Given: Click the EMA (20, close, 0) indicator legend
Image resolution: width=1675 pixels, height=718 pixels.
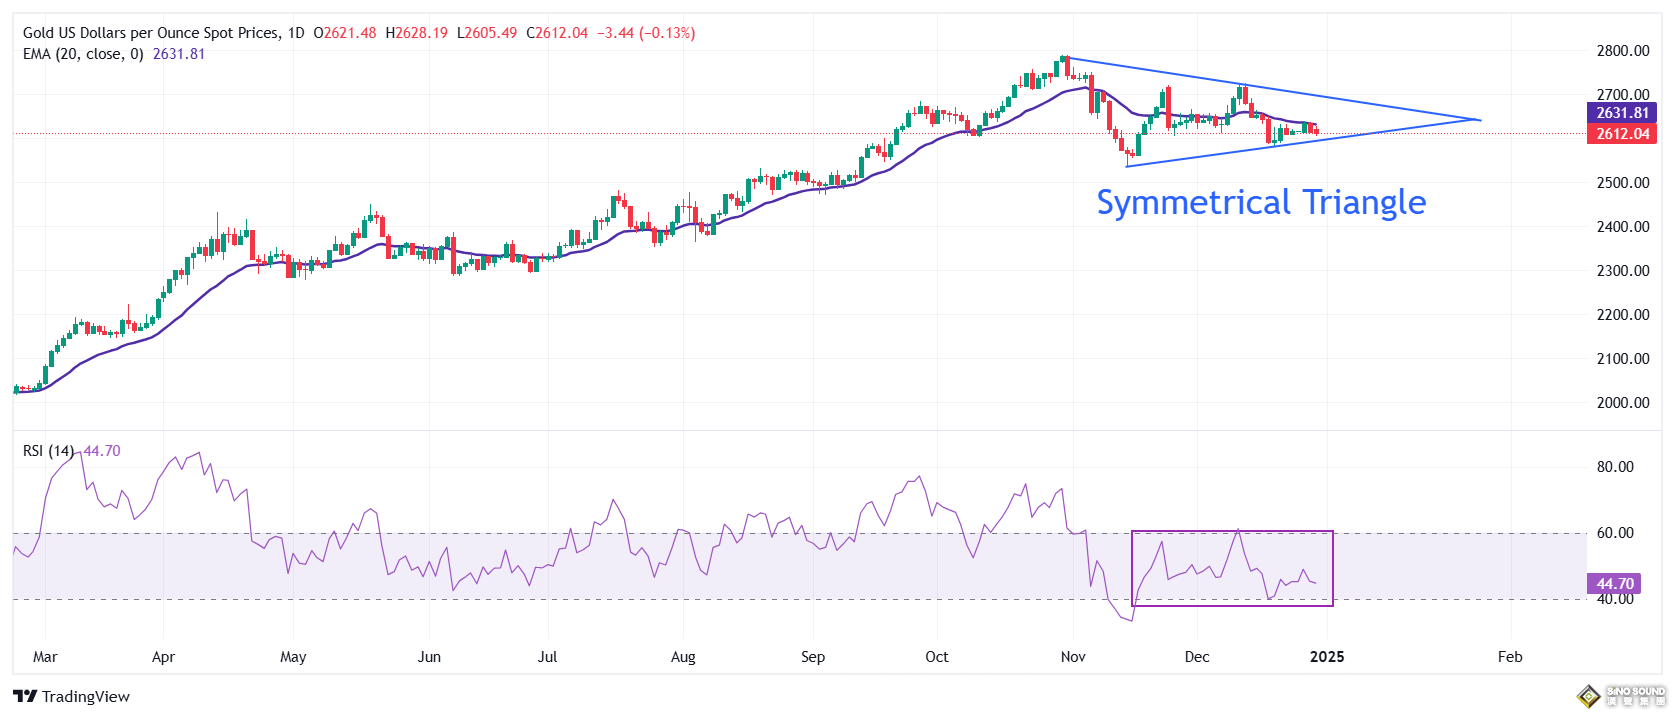Looking at the screenshot, I should coord(83,54).
